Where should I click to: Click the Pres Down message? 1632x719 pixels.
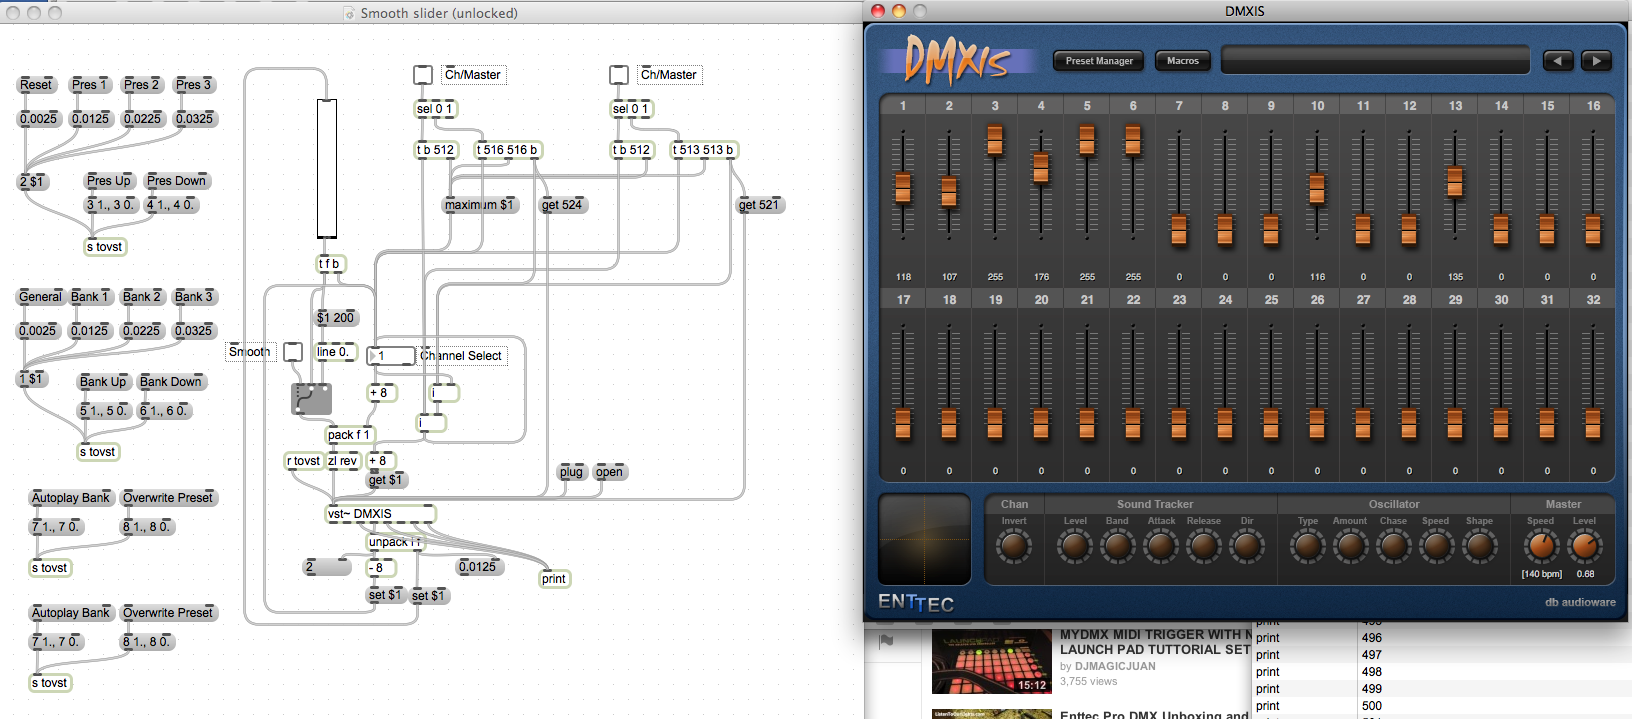click(x=176, y=181)
